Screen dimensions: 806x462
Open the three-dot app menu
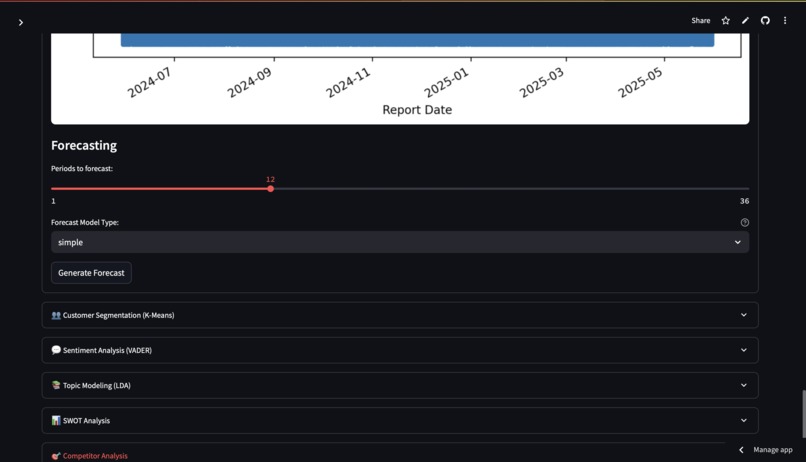pos(785,21)
